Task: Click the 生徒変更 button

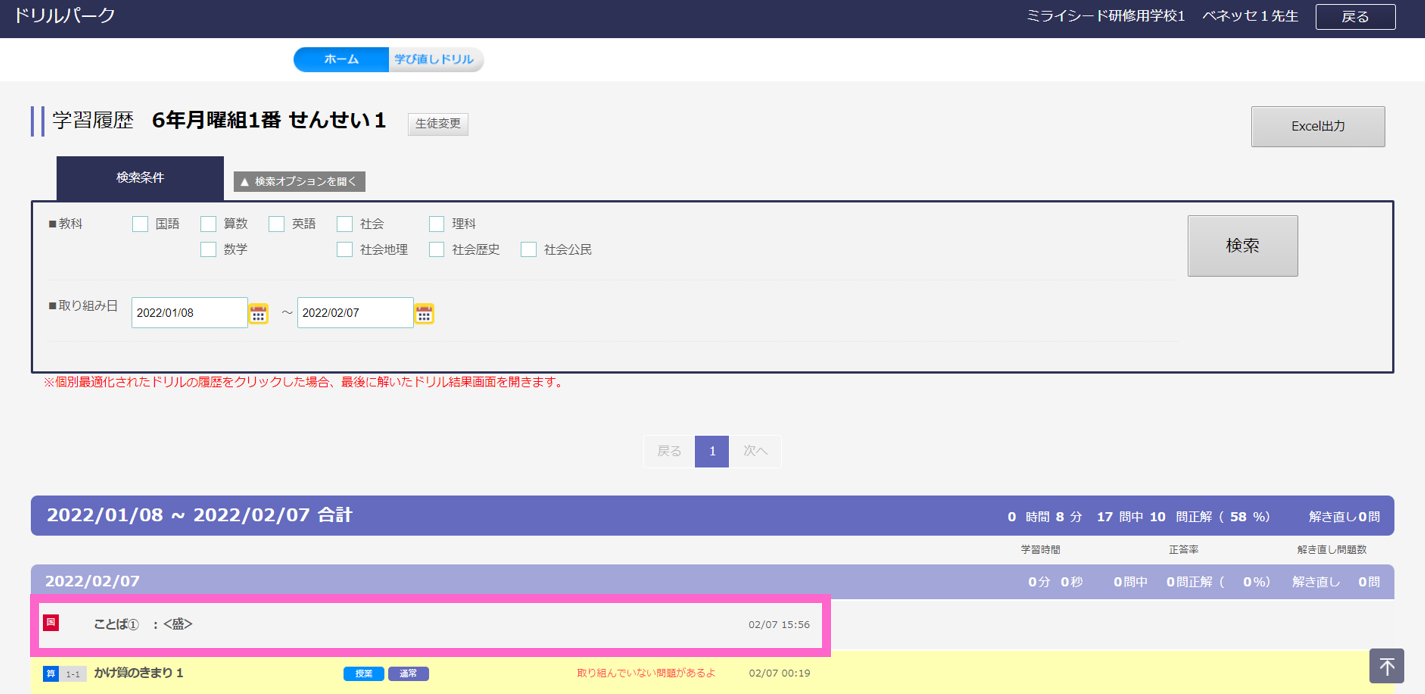Action: click(x=438, y=124)
